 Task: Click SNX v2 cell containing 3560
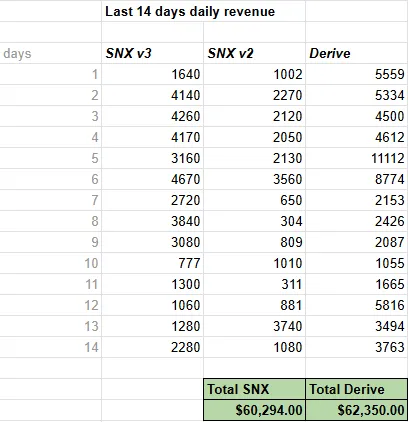(x=254, y=179)
